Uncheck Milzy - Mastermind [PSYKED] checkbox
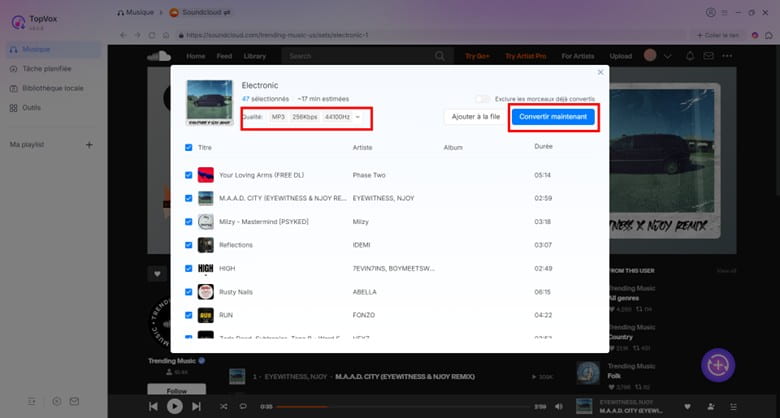This screenshot has width=780, height=418. pyautogui.click(x=189, y=221)
